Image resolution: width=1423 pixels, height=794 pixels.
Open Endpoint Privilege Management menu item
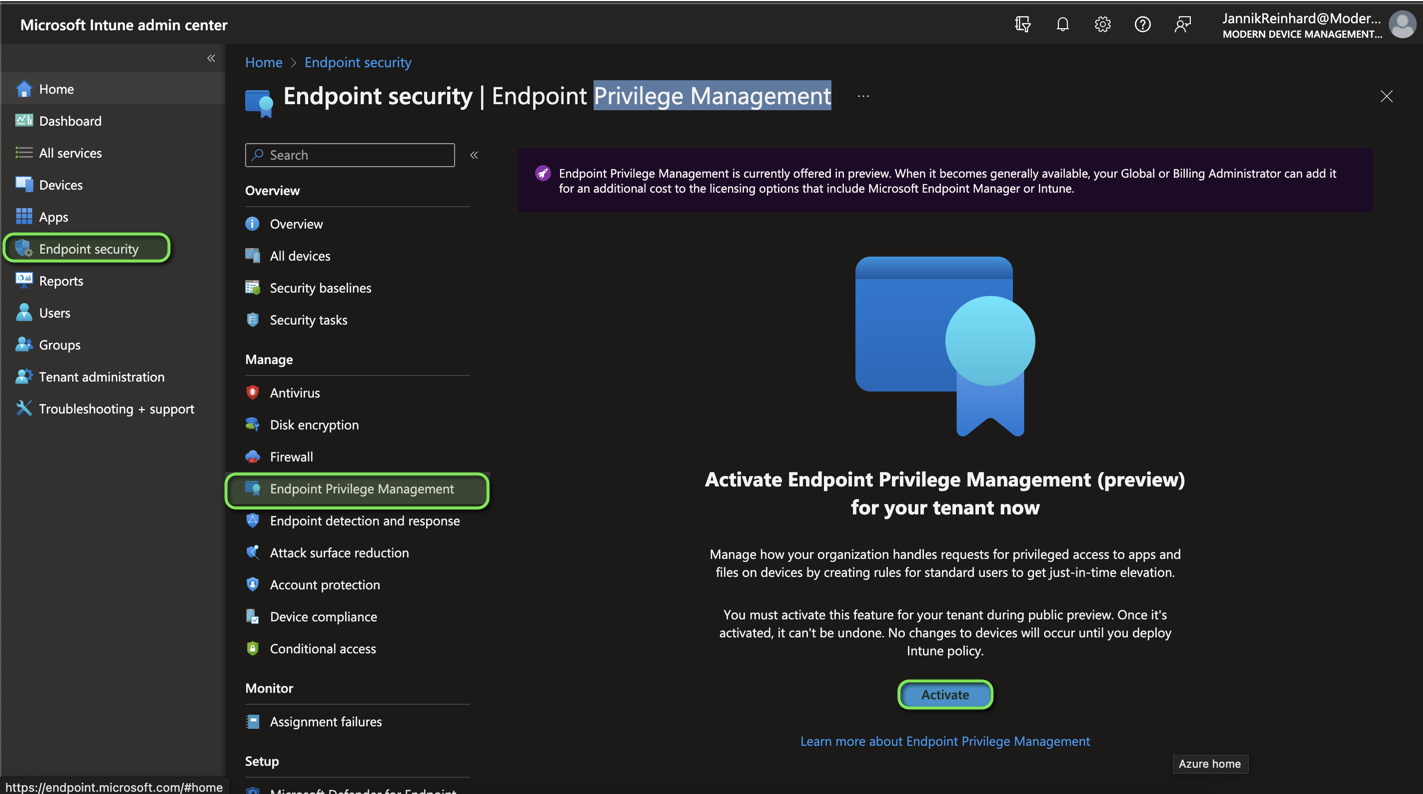pos(361,489)
